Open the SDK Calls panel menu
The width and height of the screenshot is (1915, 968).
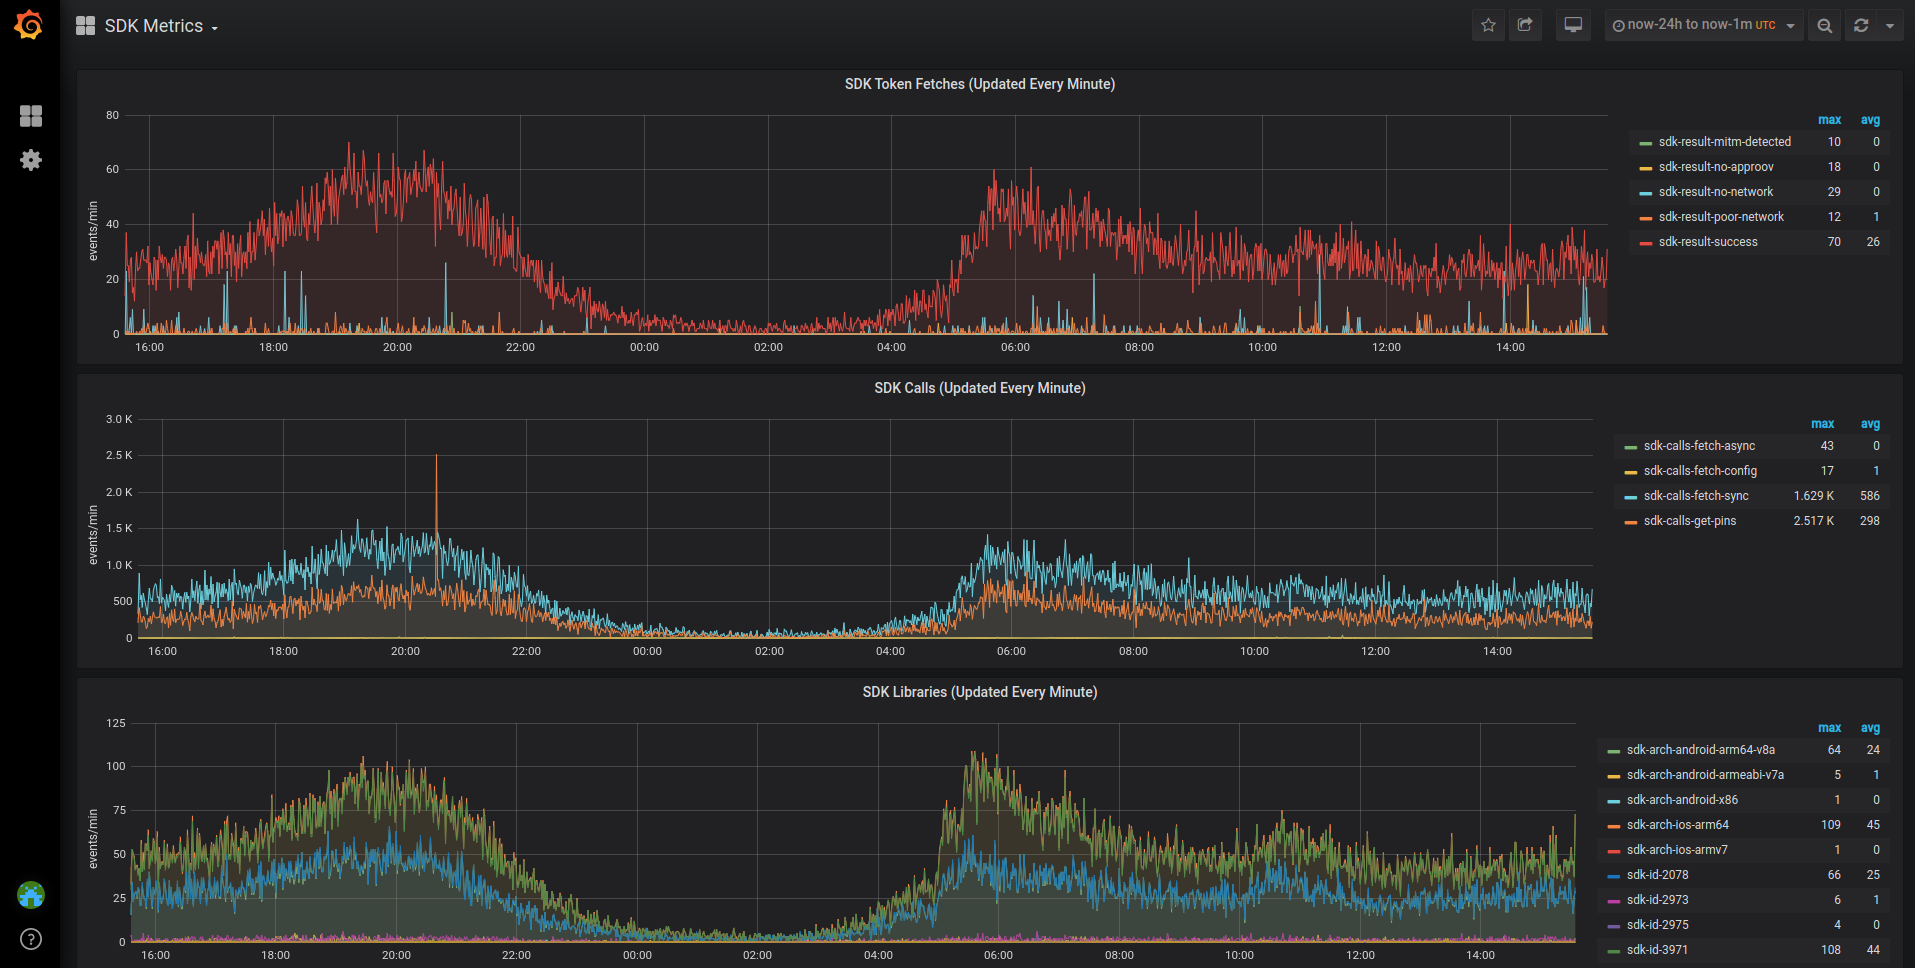[980, 388]
